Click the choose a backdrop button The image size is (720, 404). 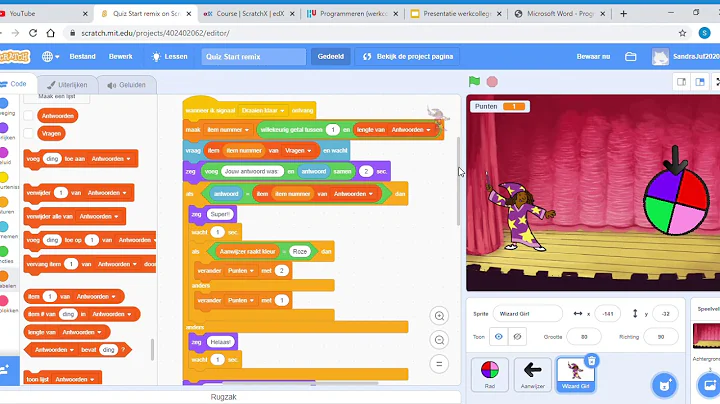pos(709,385)
